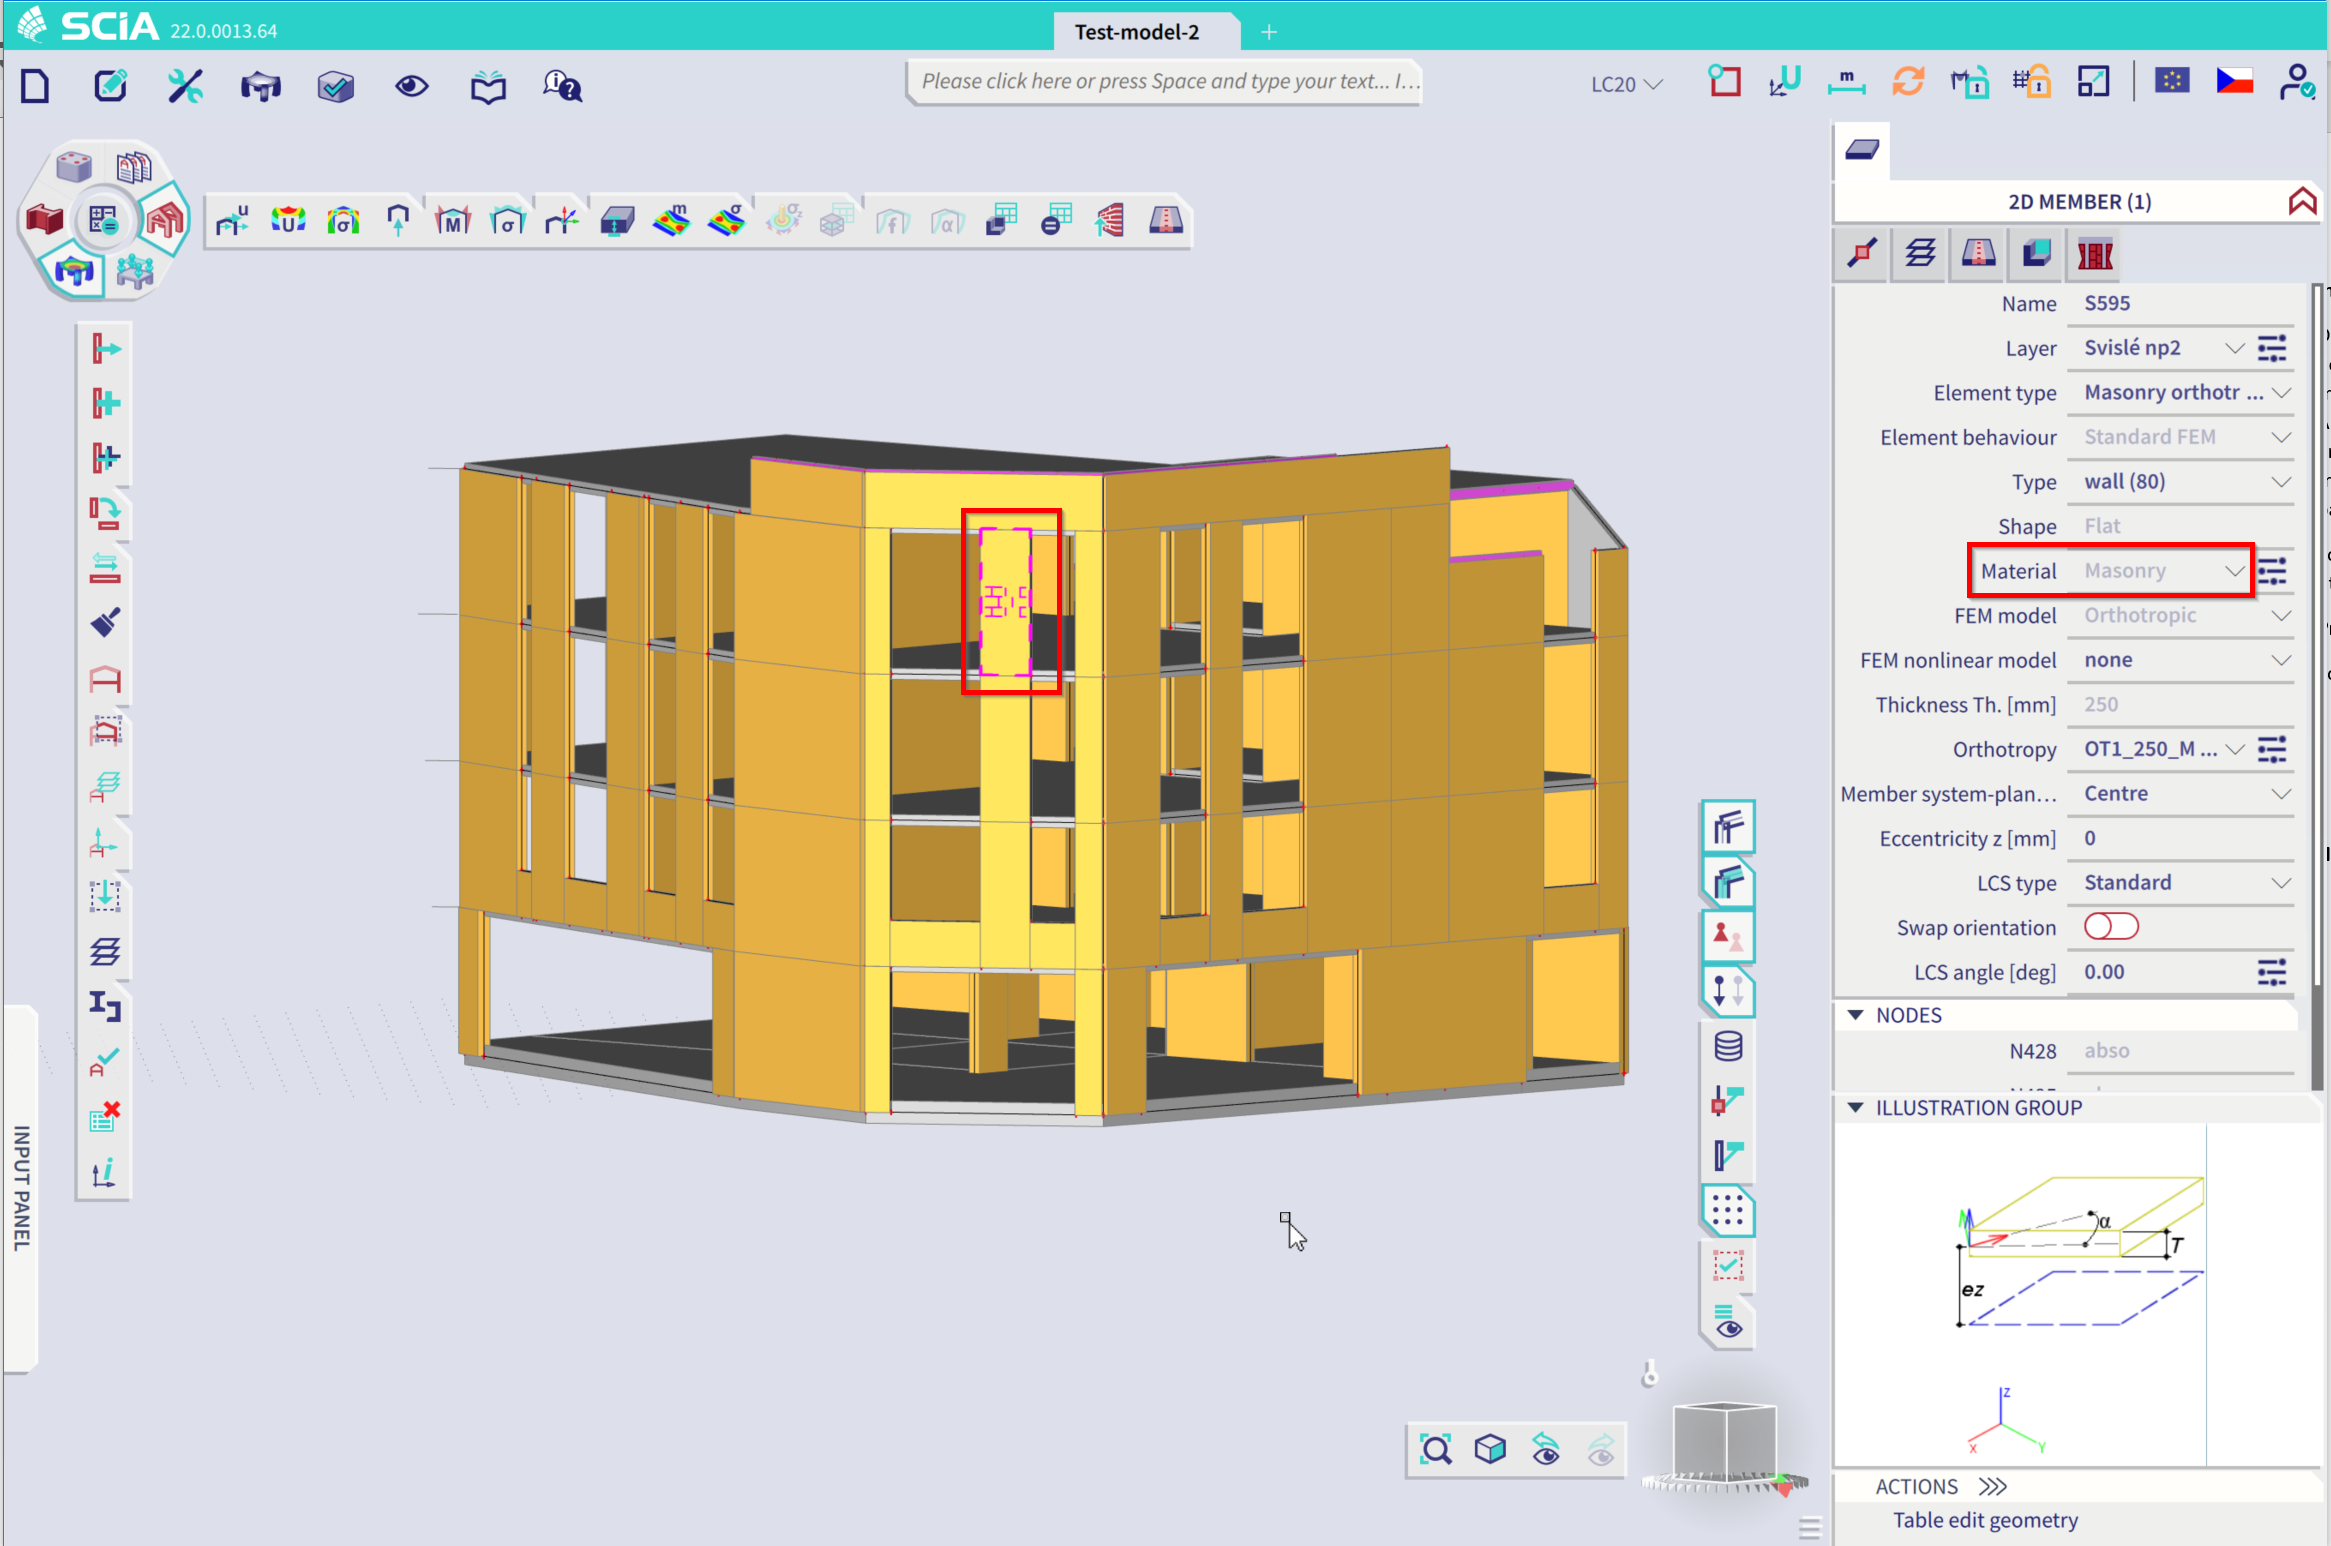Open the layers database icon in right toolbar
This screenshot has height=1546, width=2331.
coord(1728,1046)
